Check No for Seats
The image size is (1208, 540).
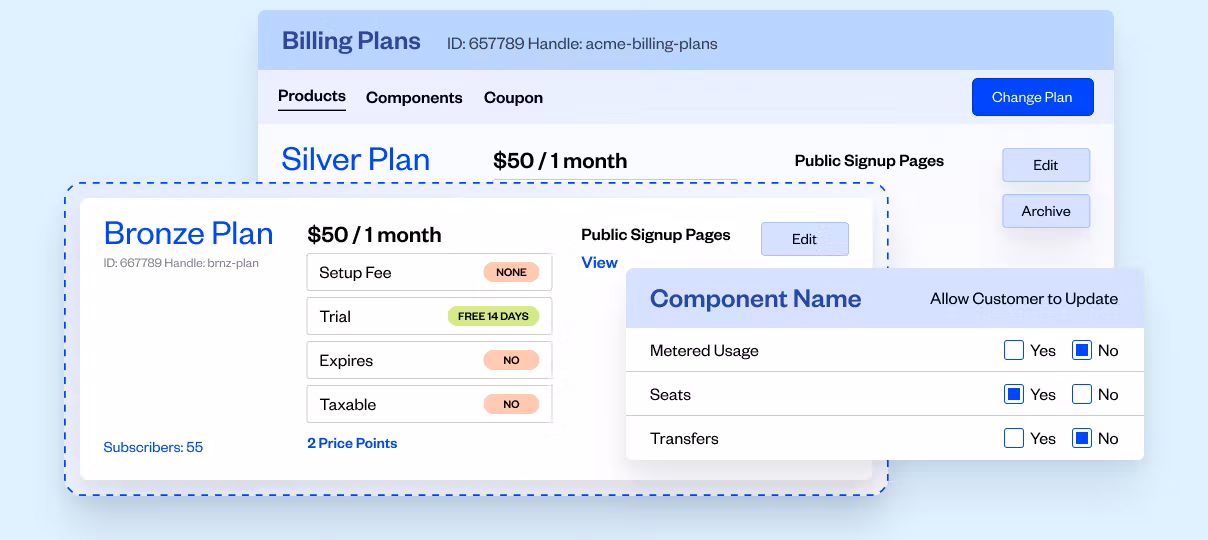click(x=1081, y=395)
